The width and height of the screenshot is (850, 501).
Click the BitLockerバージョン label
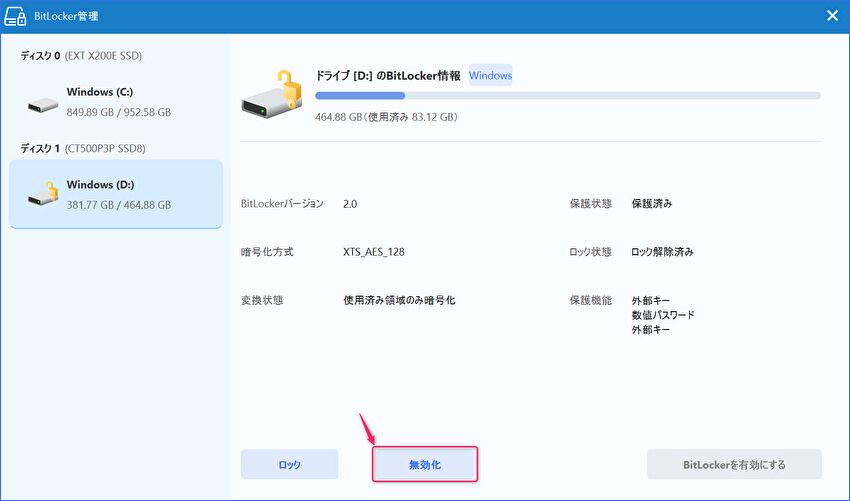click(282, 204)
